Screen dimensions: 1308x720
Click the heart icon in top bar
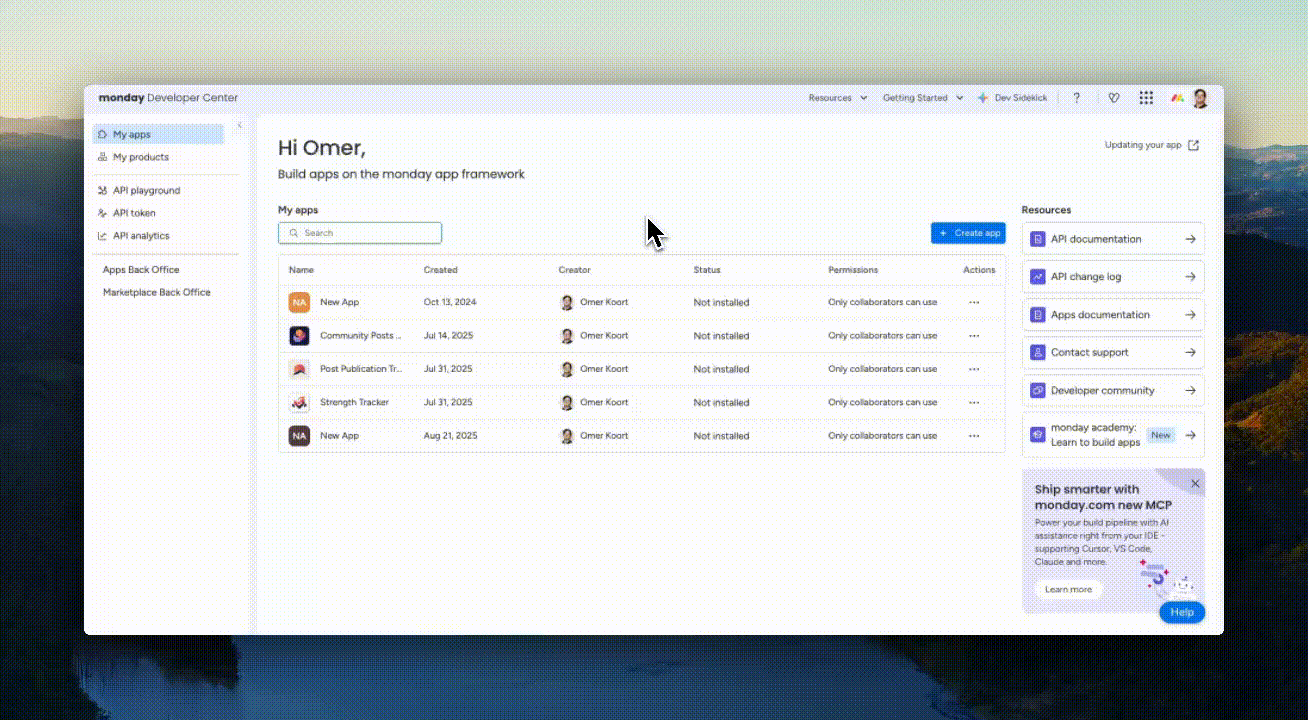coord(1114,98)
